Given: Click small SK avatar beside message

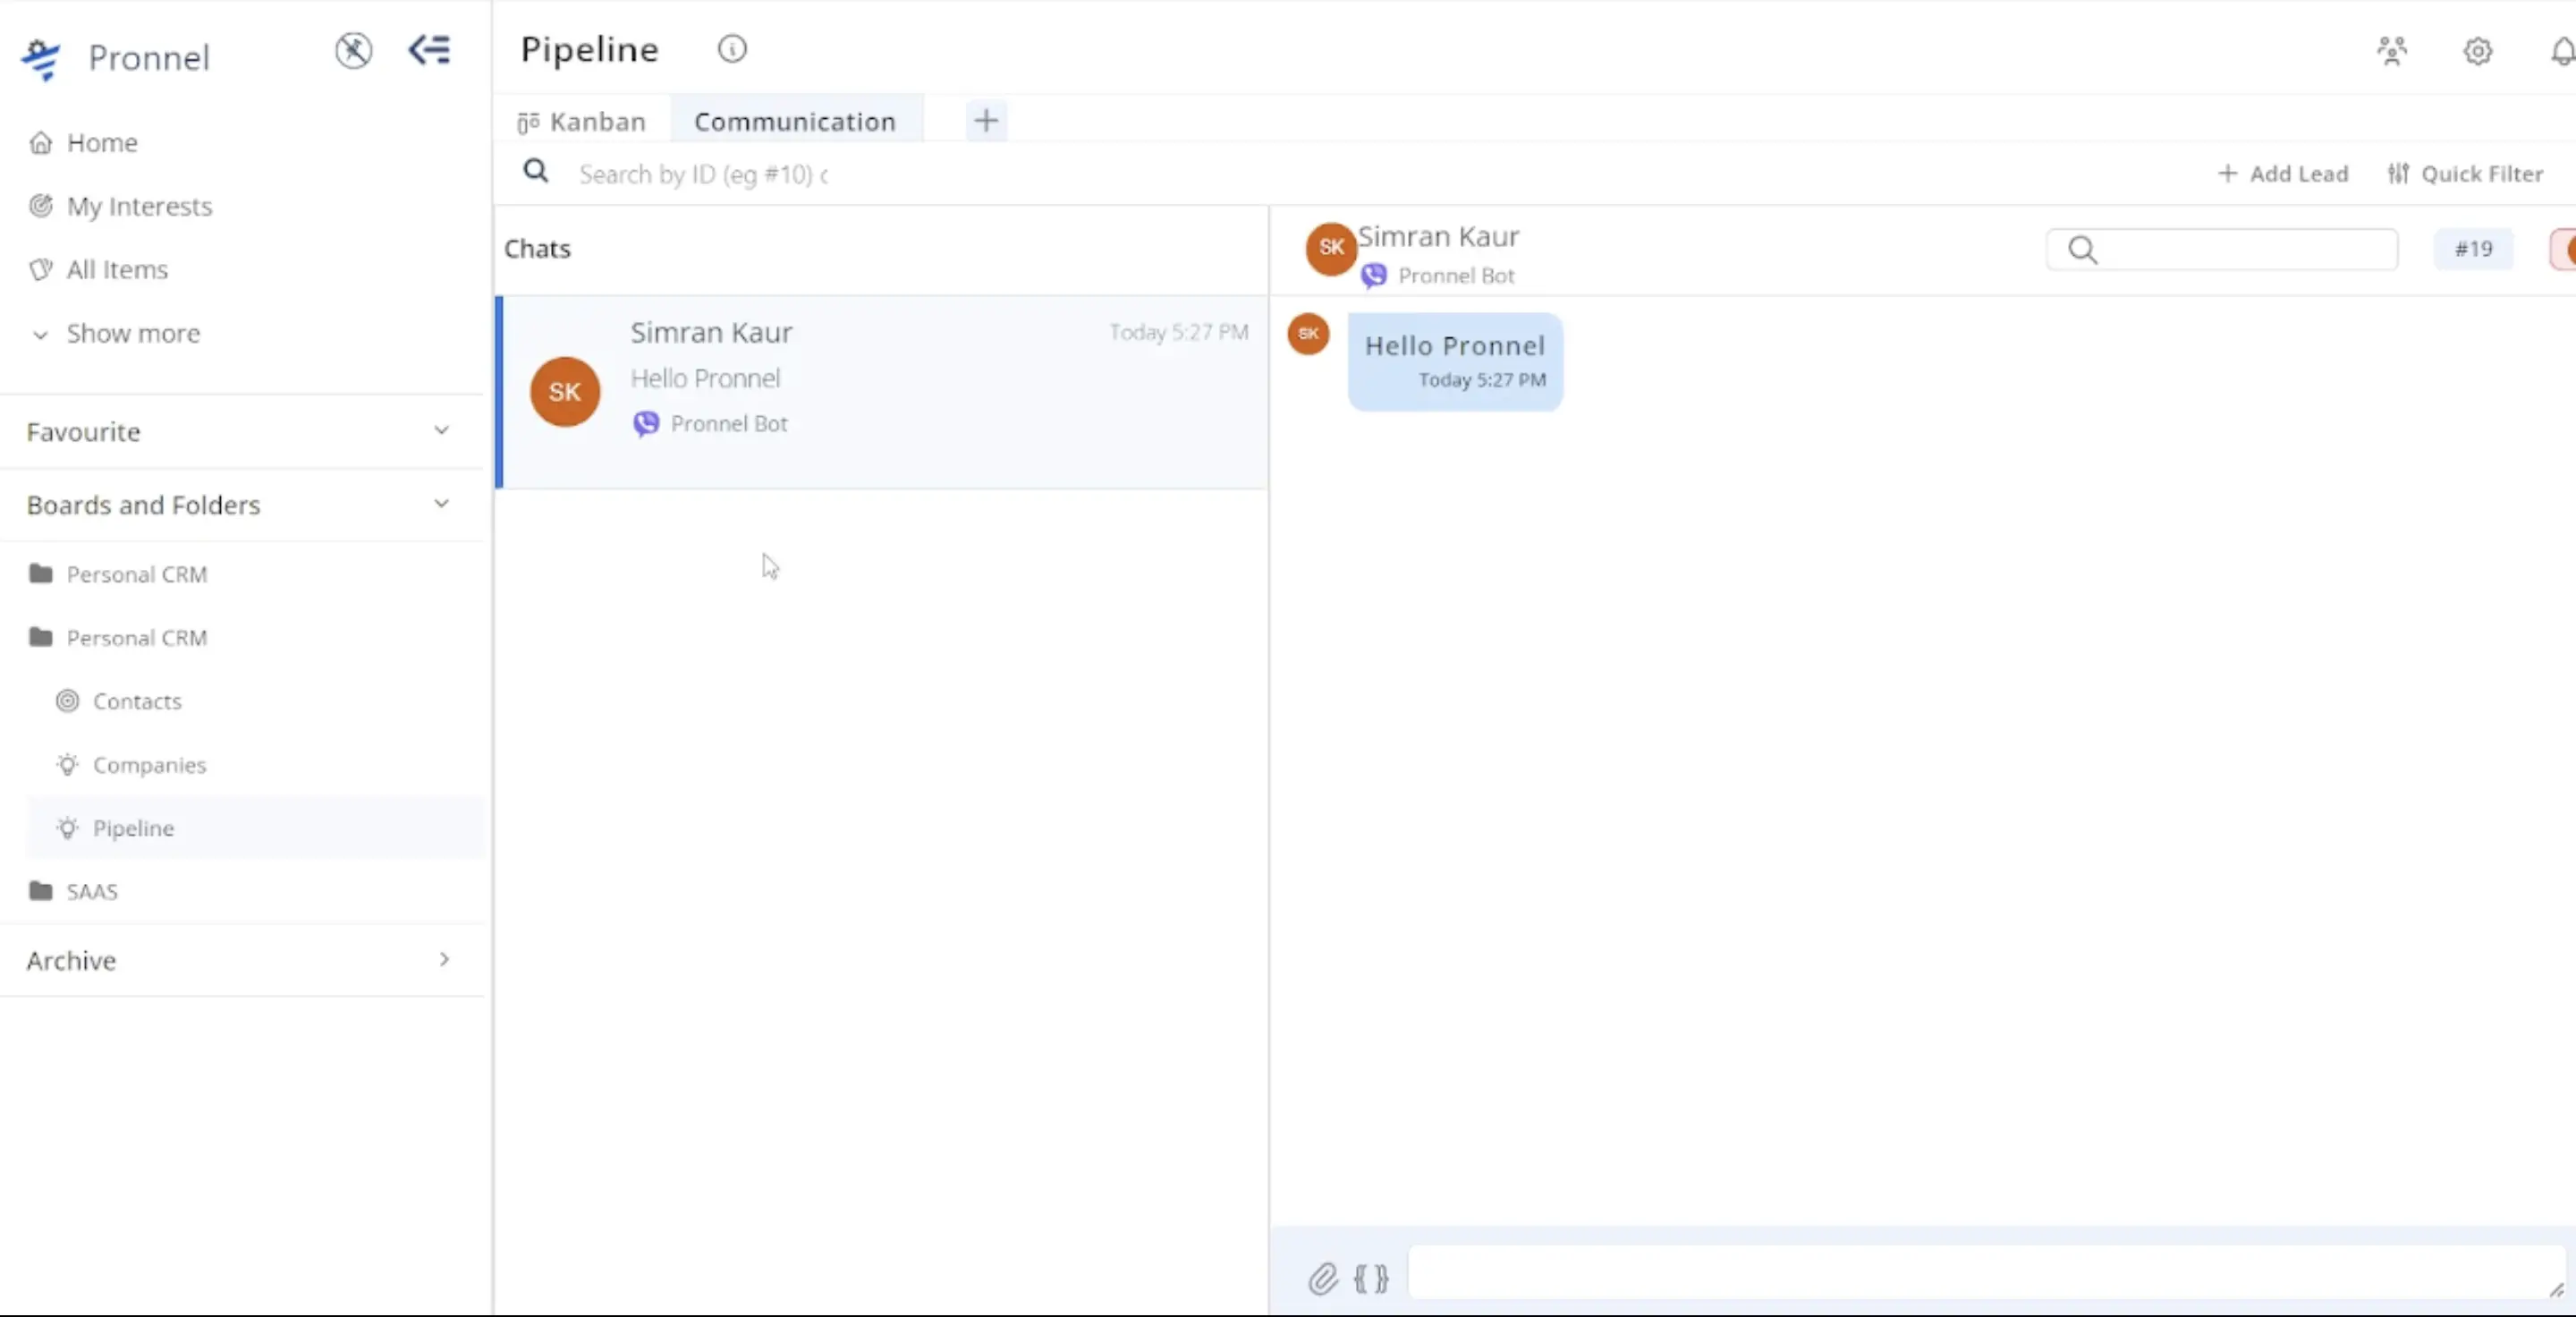Looking at the screenshot, I should tap(1308, 334).
